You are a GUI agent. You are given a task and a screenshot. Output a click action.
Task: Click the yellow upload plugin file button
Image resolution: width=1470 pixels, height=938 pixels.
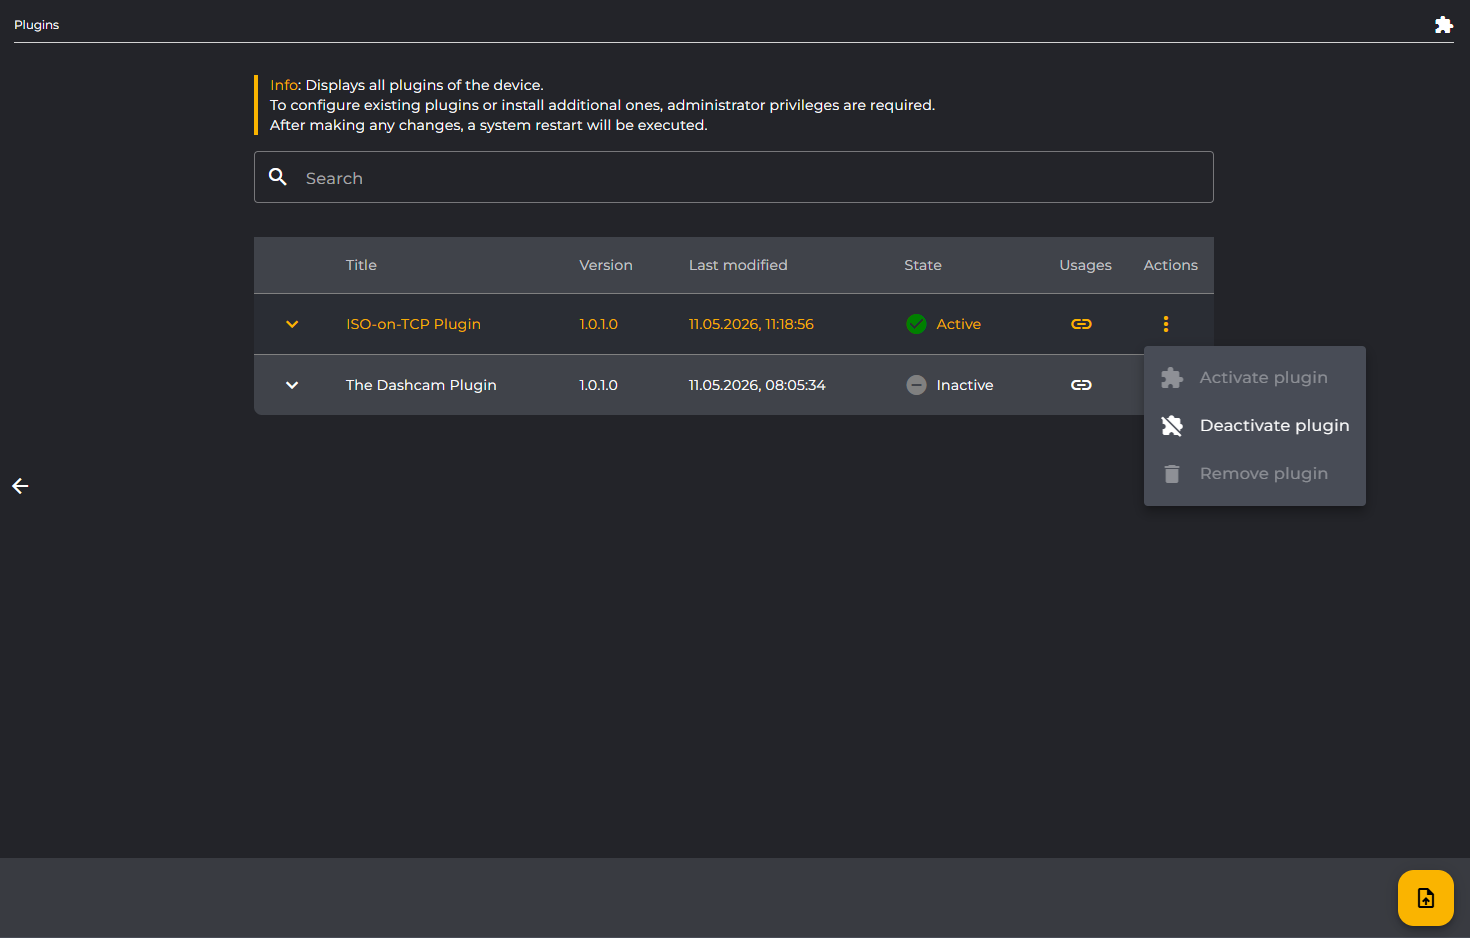tap(1426, 898)
